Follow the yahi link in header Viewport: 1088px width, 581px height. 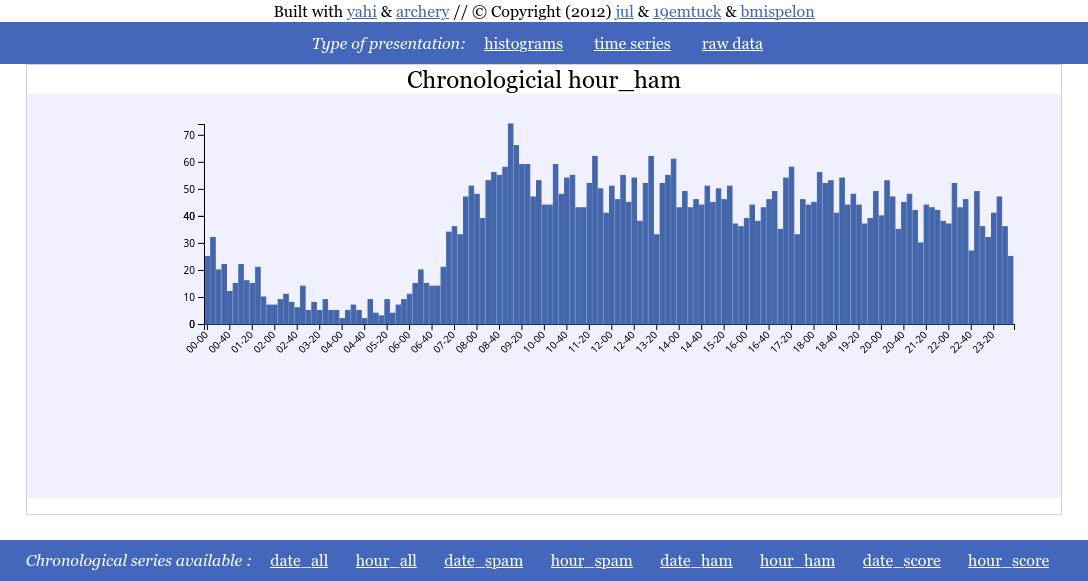362,12
